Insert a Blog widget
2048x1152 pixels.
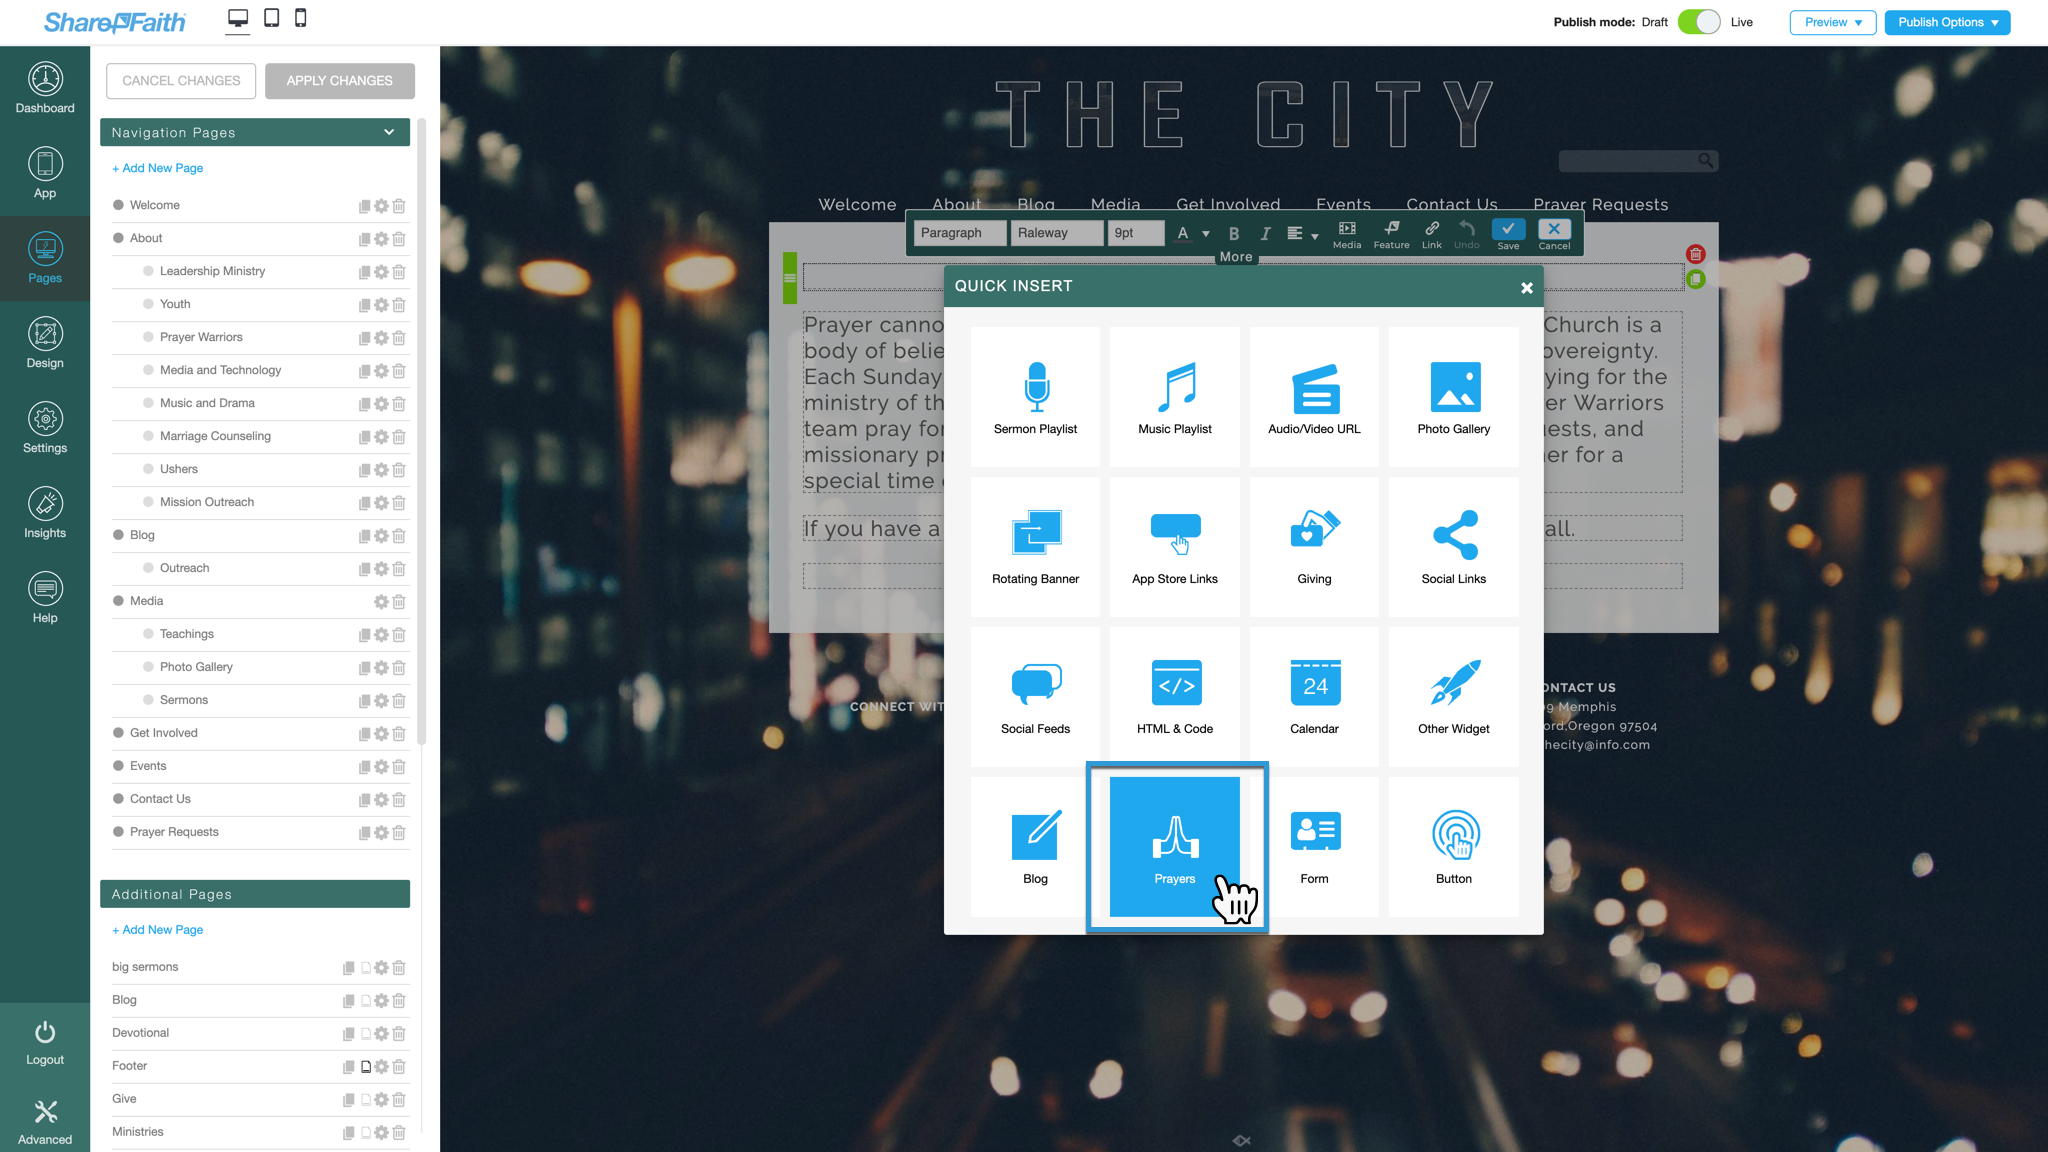coord(1035,847)
